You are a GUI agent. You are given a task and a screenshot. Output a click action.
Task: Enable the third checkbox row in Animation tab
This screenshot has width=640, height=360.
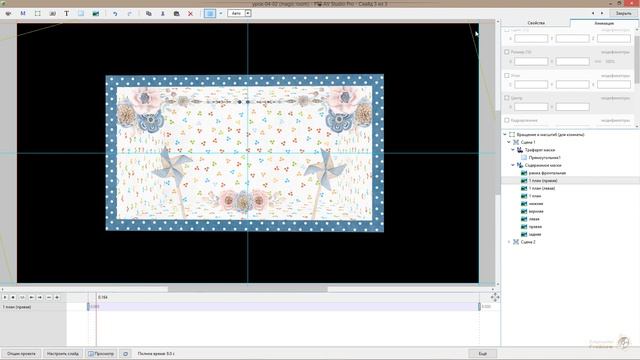(507, 76)
